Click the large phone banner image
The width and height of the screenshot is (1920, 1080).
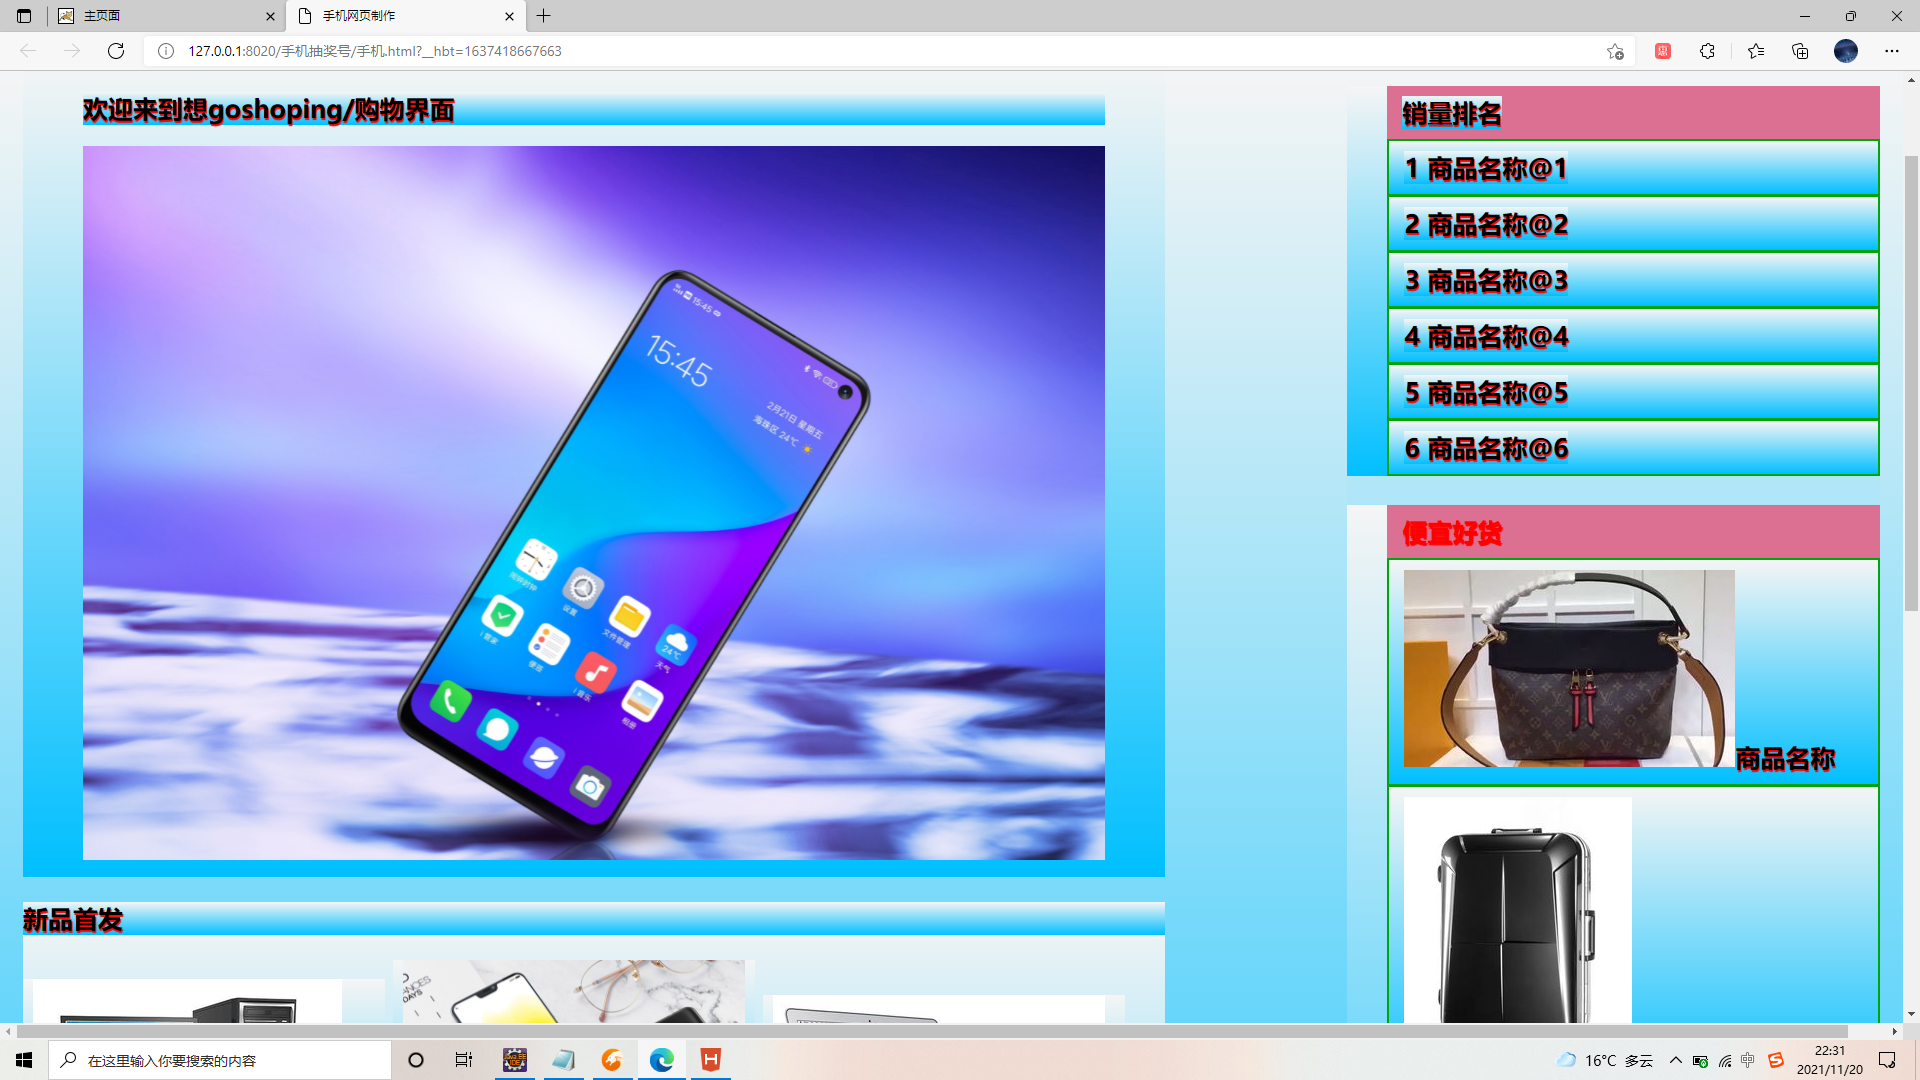click(x=593, y=502)
